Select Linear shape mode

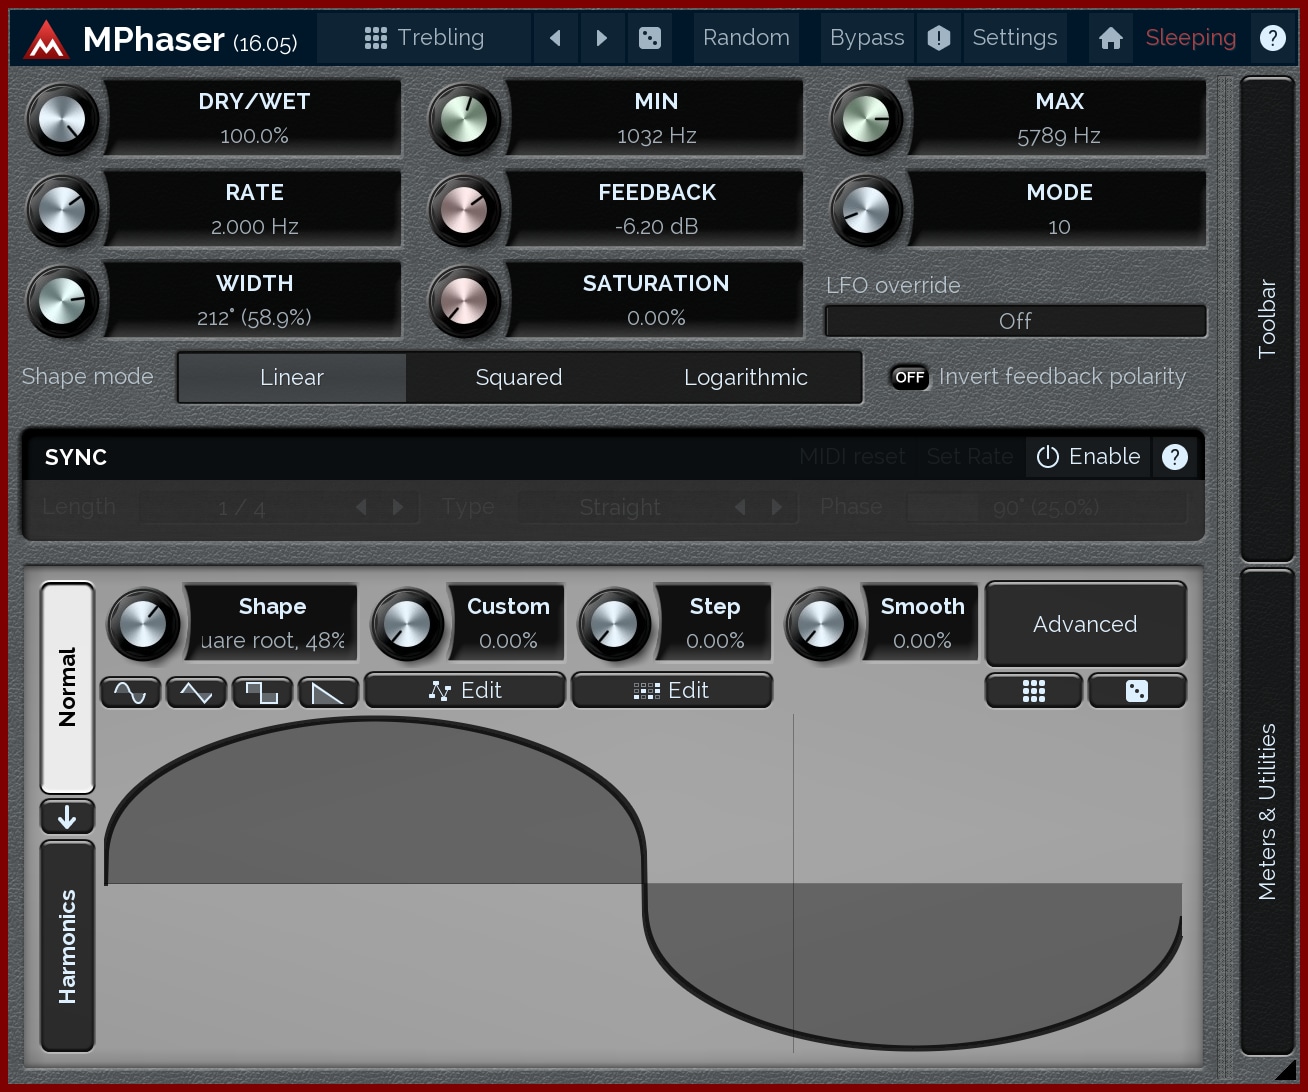tap(292, 377)
